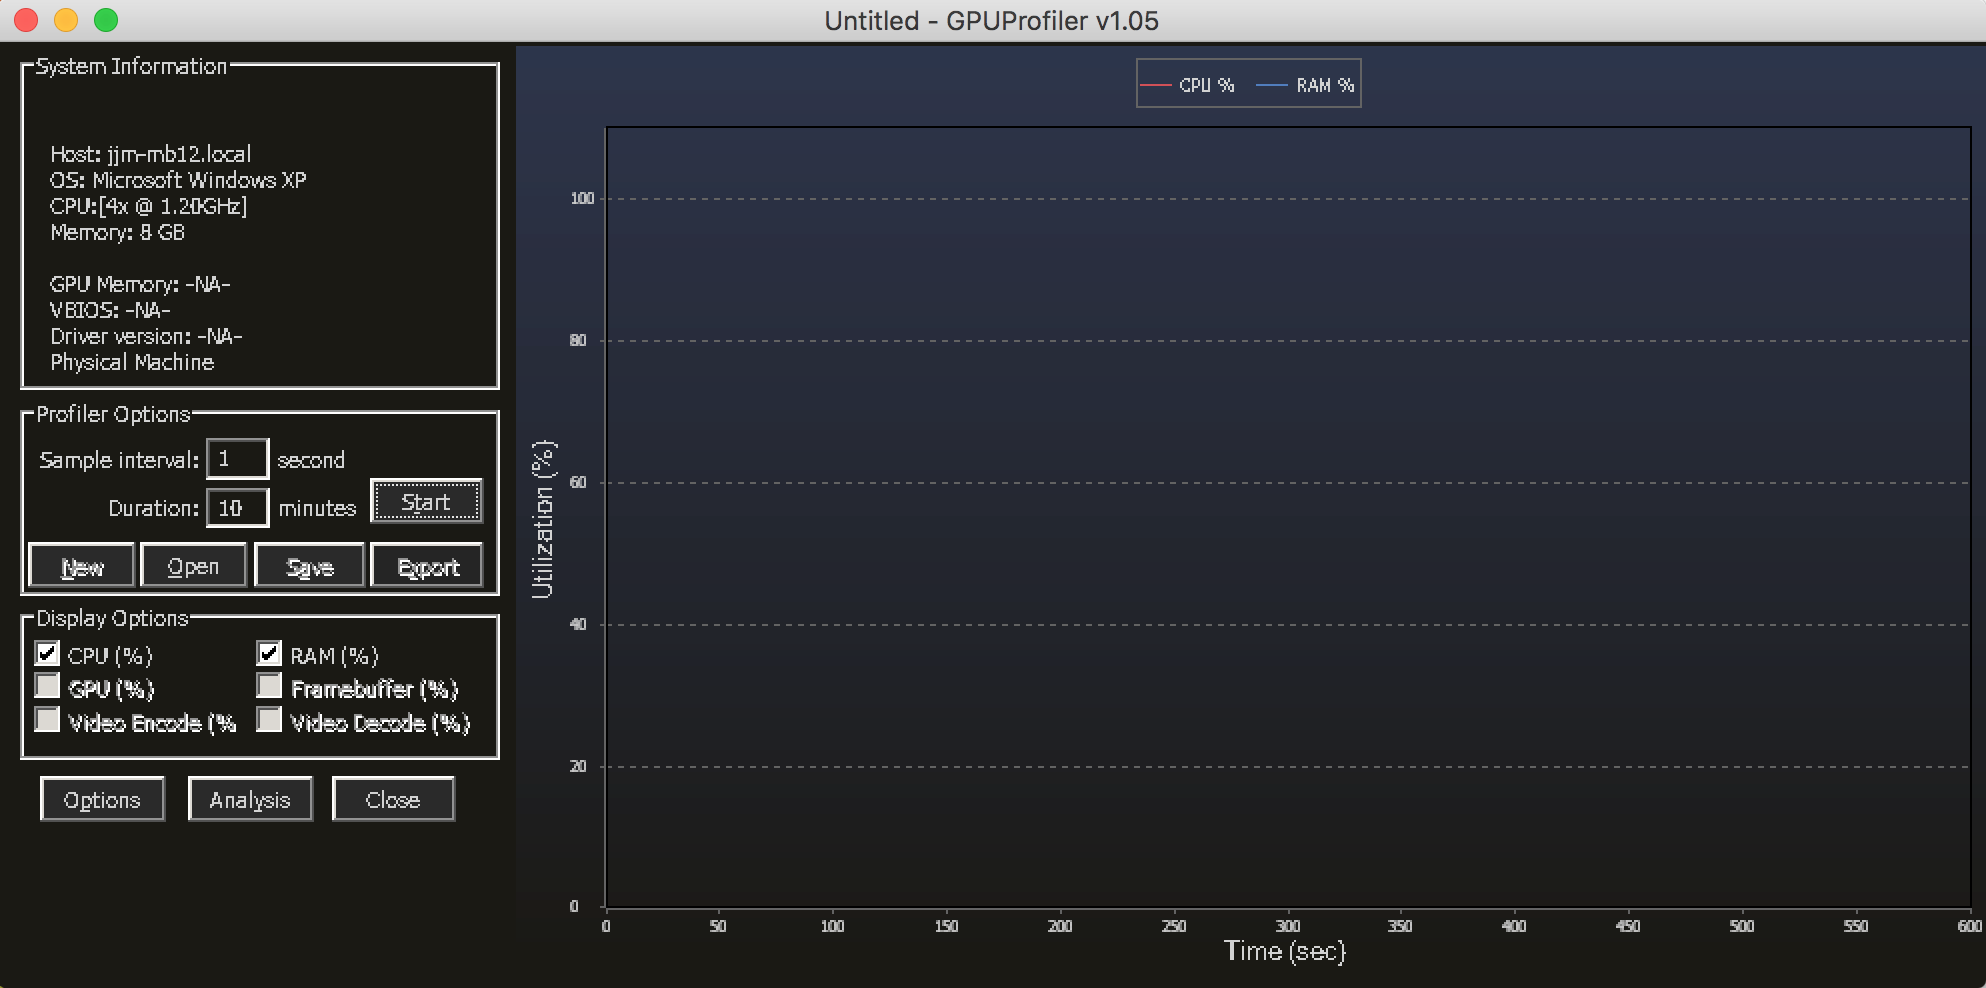Create a New profile session

click(82, 566)
